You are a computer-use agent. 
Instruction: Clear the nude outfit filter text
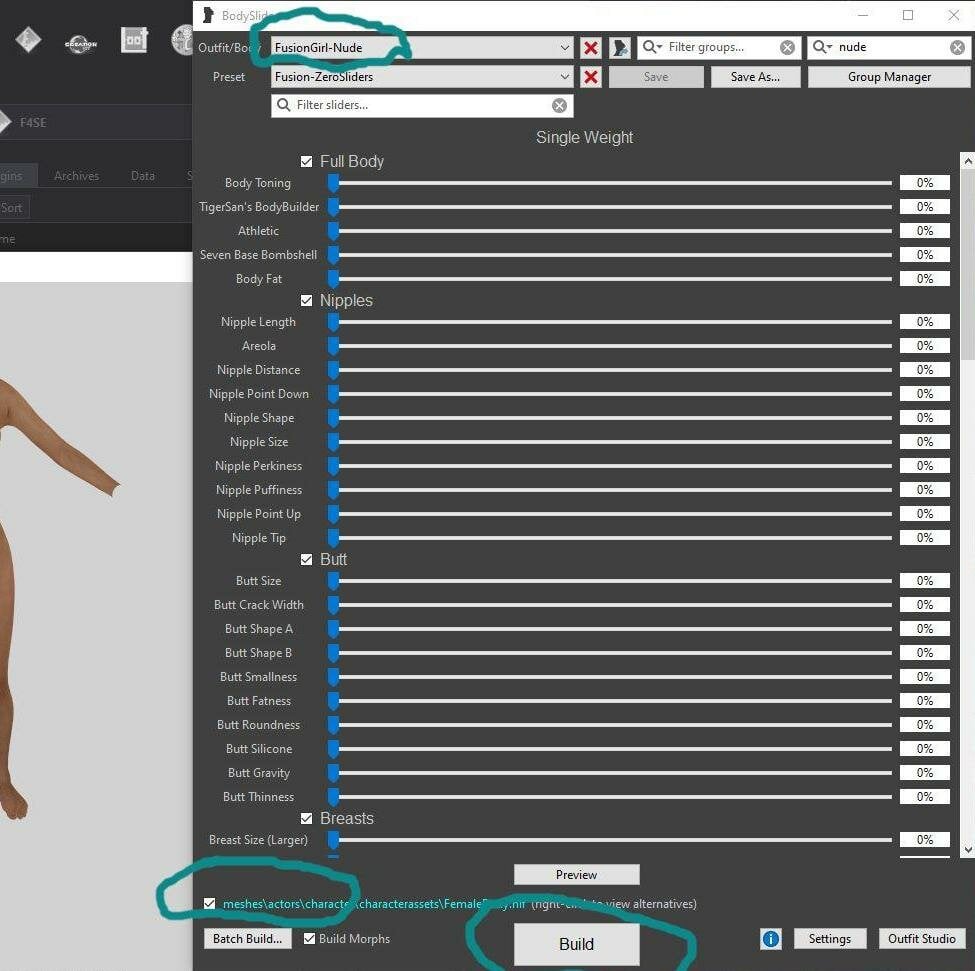958,48
